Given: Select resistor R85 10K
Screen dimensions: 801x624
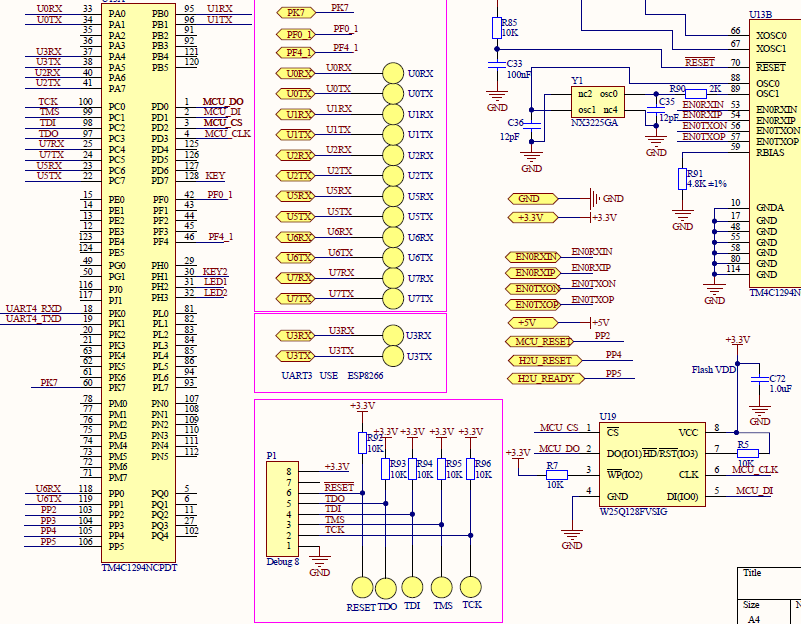Looking at the screenshot, I should [x=497, y=28].
